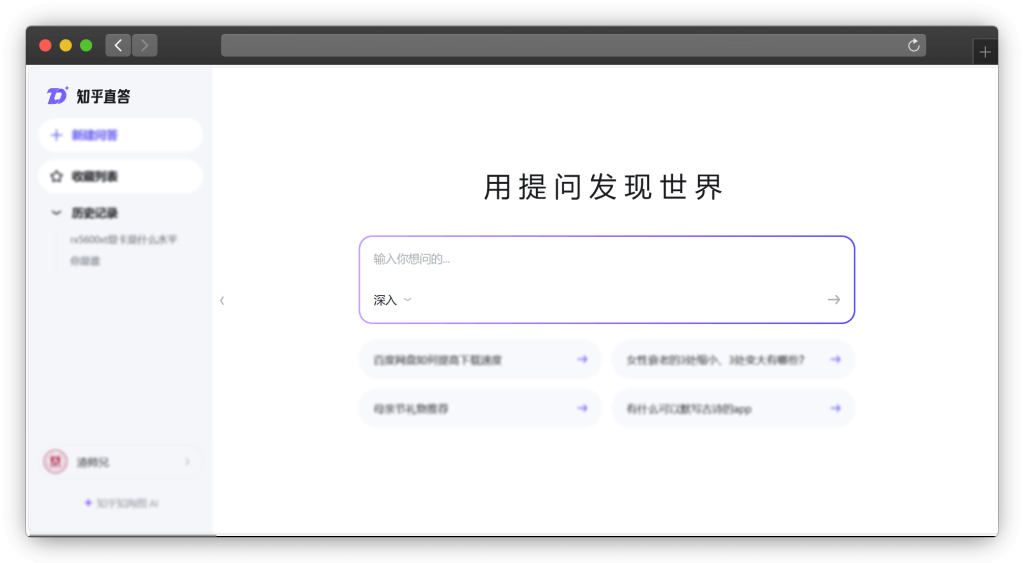Click the 知乎直答 logo

pos(88,96)
